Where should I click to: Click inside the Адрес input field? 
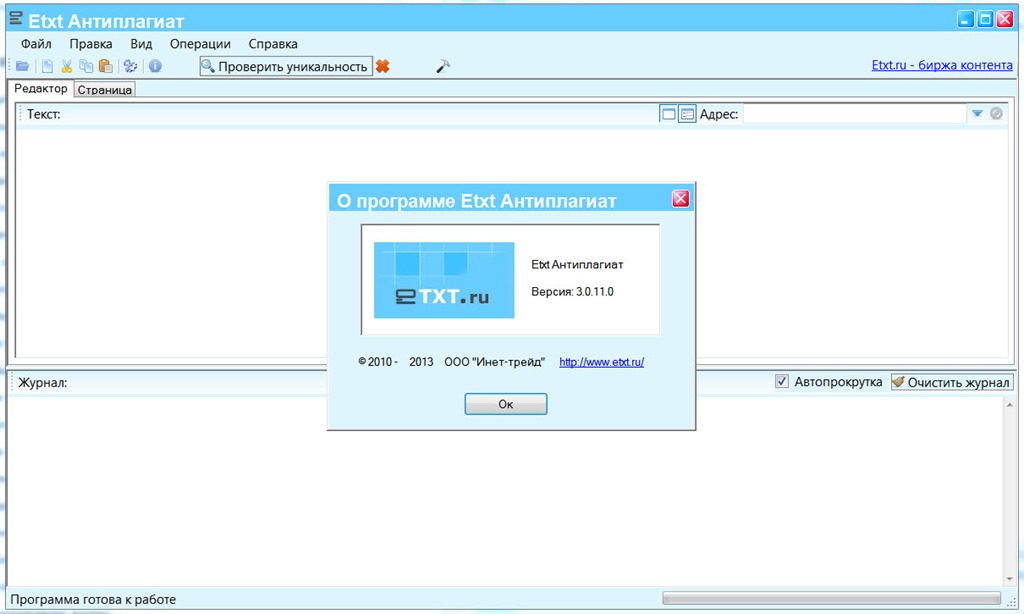[854, 114]
